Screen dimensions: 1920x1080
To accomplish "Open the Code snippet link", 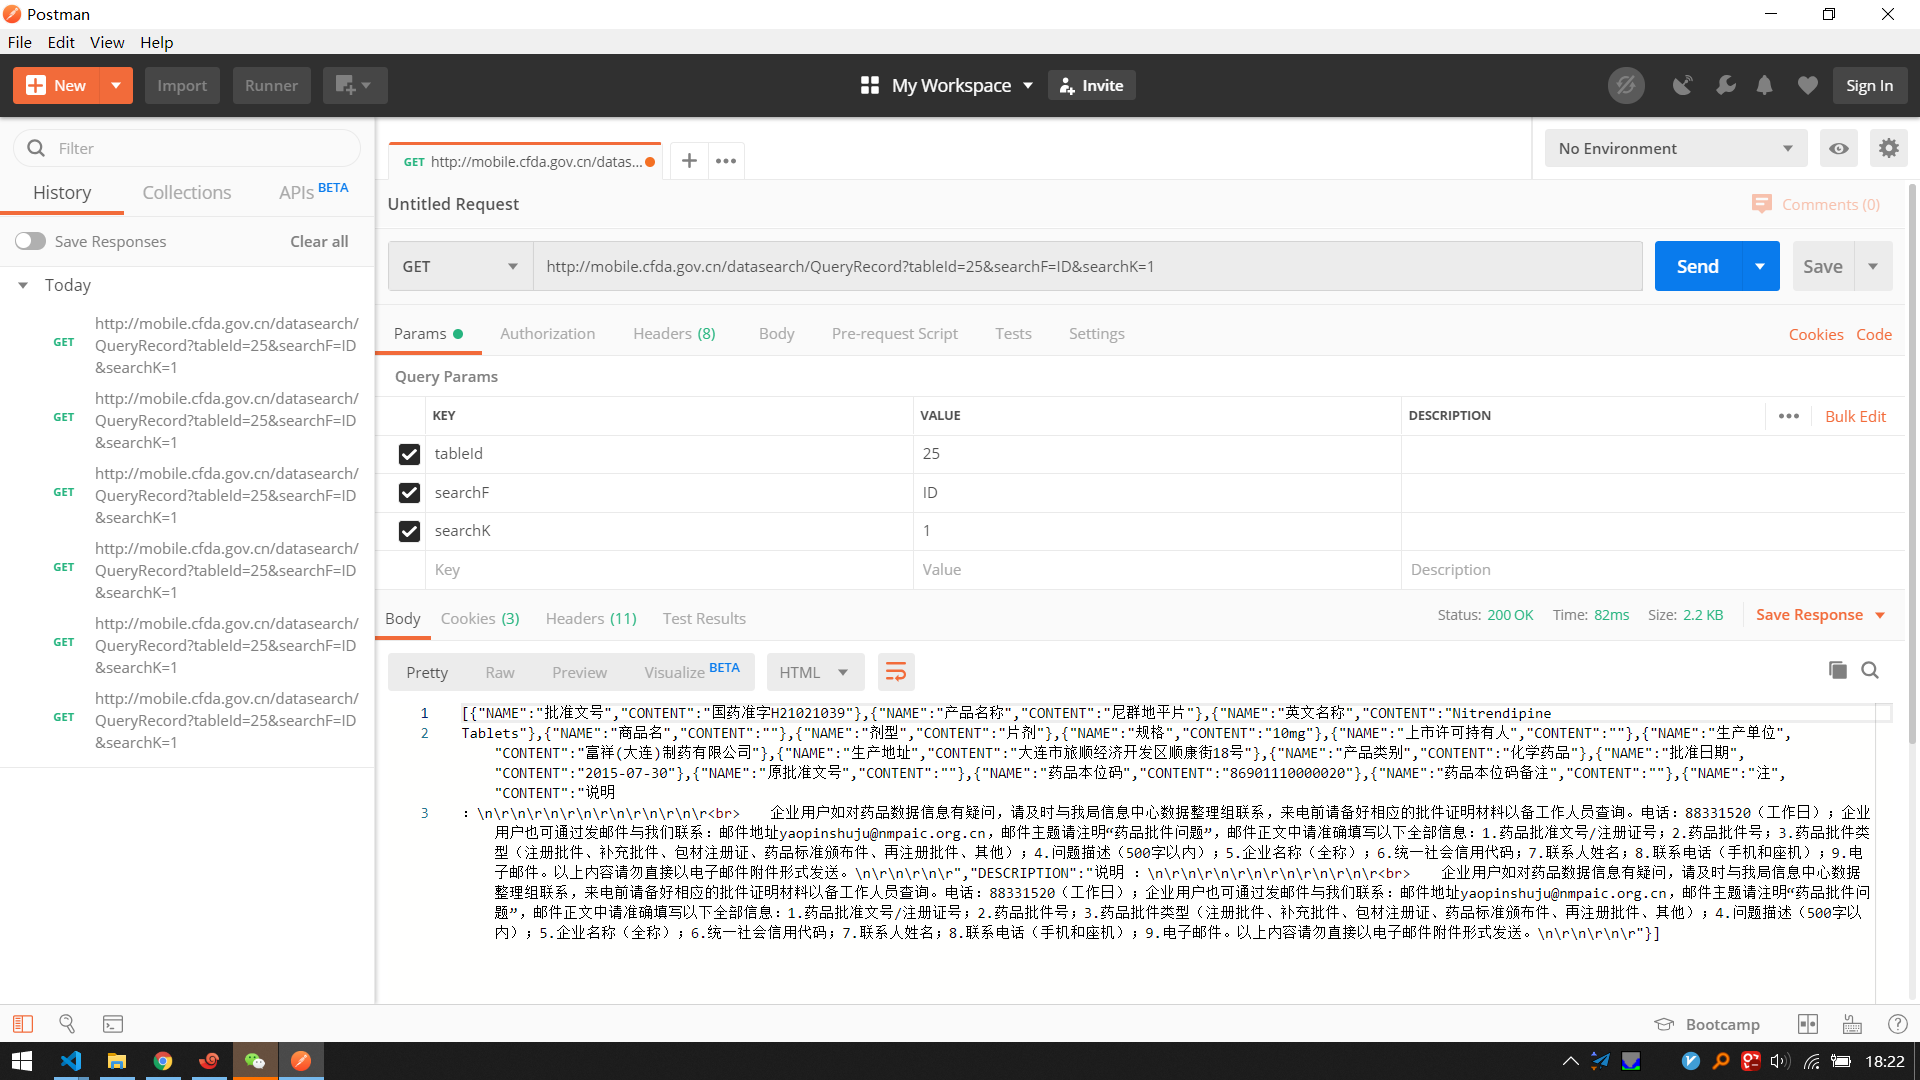I will [x=1873, y=334].
